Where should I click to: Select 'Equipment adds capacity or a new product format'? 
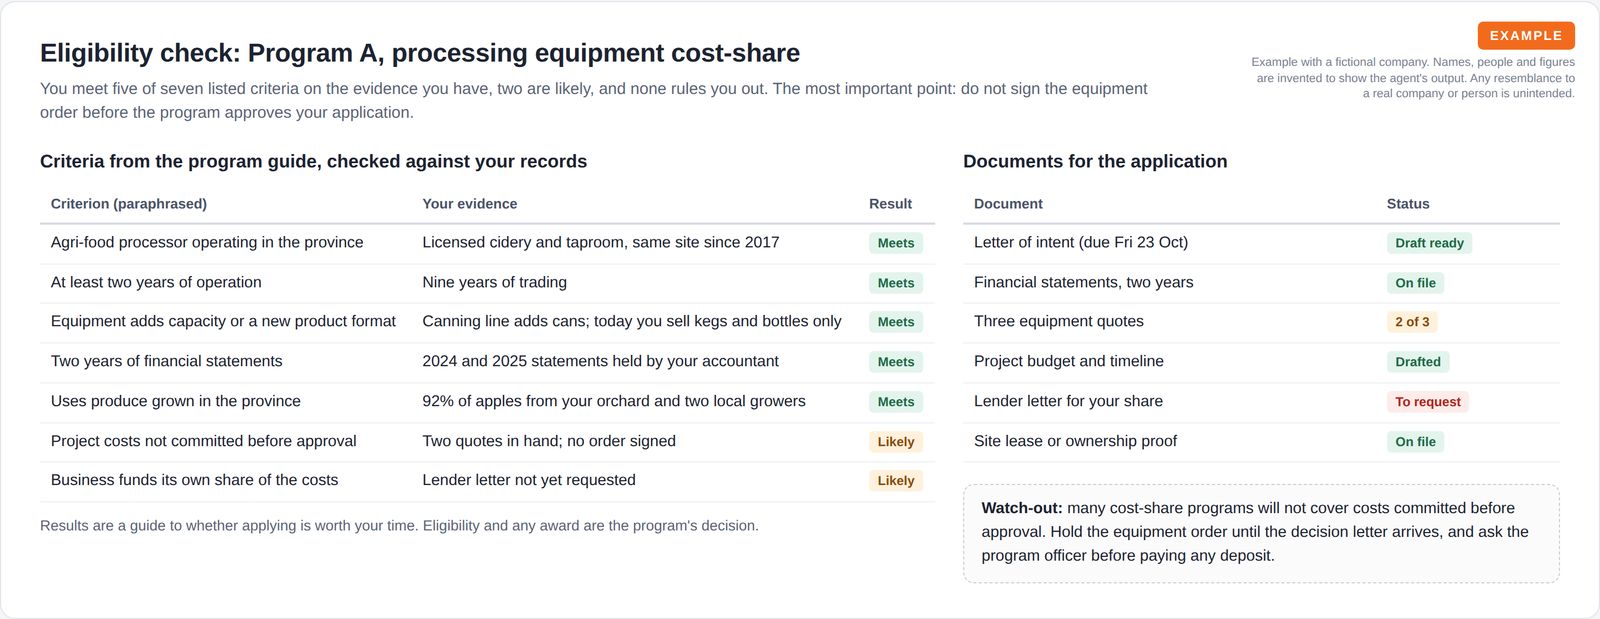pos(223,321)
